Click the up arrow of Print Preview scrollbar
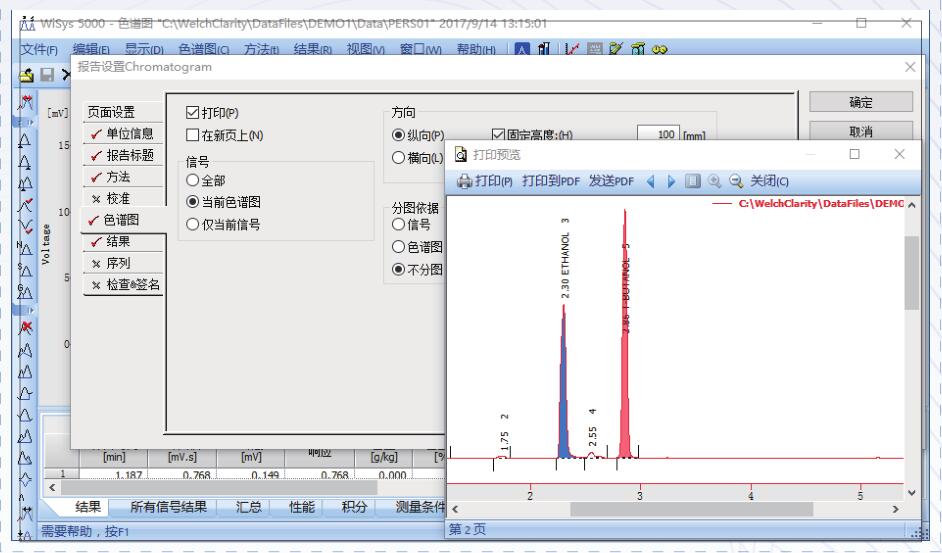This screenshot has height=553, width=942. (911, 205)
